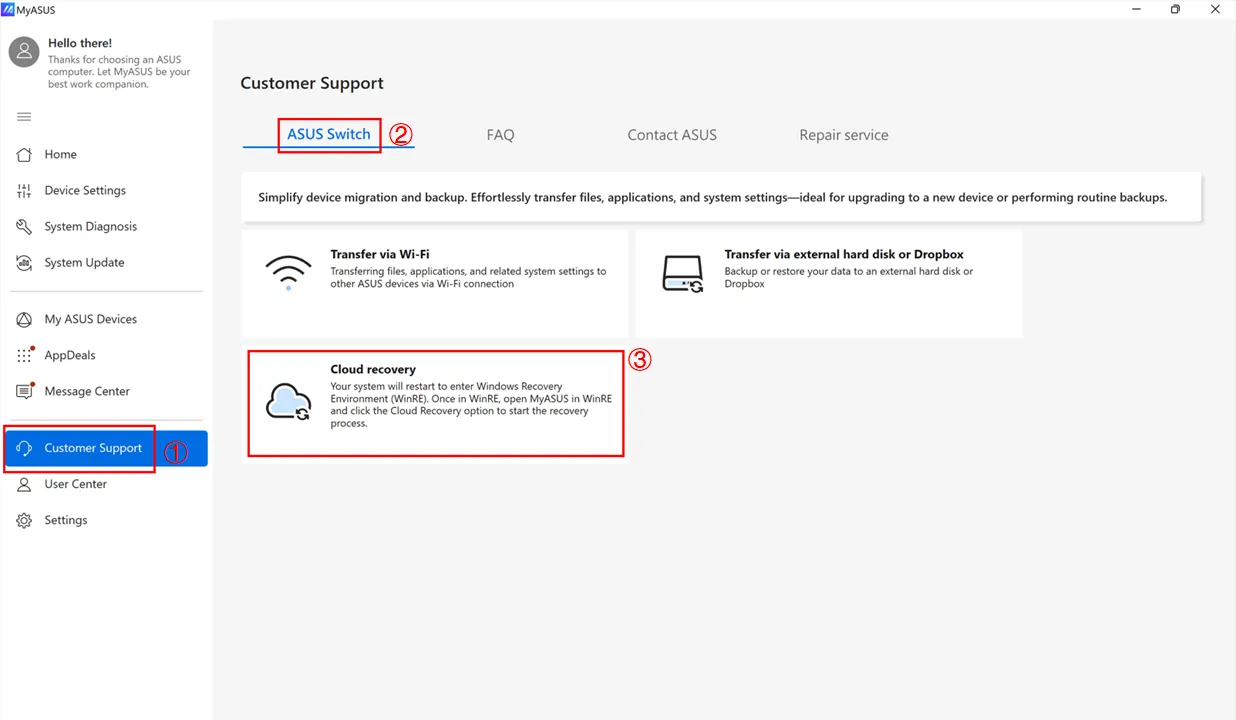Open the Home section in the sidebar
Screen dimensions: 1236x720
point(60,154)
